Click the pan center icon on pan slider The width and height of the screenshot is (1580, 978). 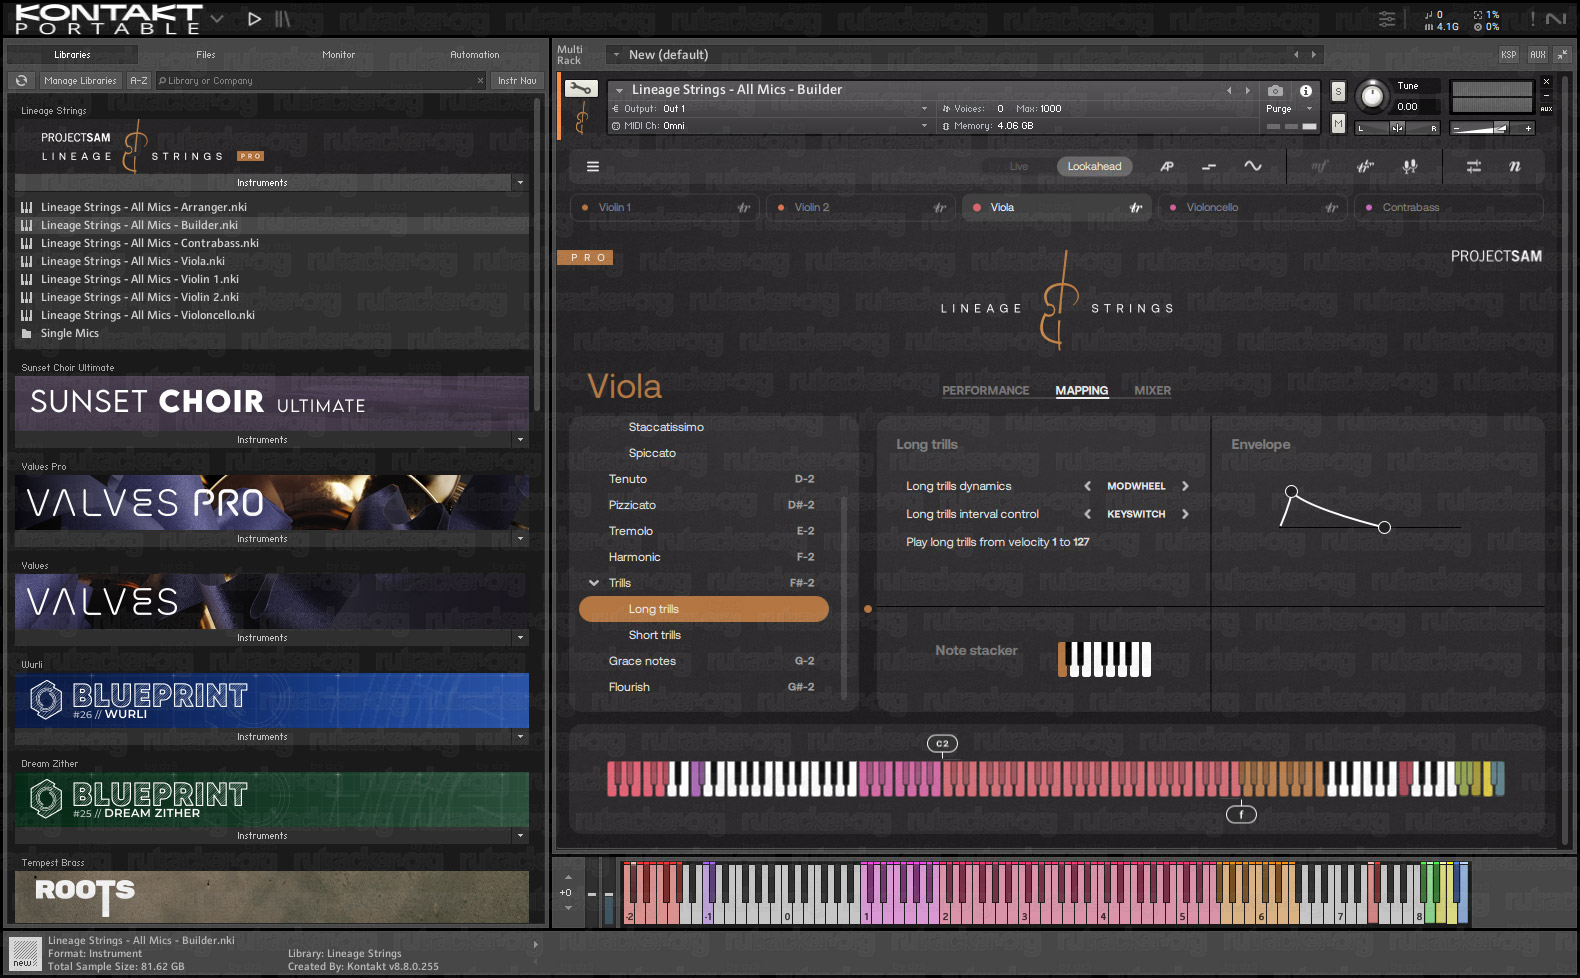(x=1397, y=128)
